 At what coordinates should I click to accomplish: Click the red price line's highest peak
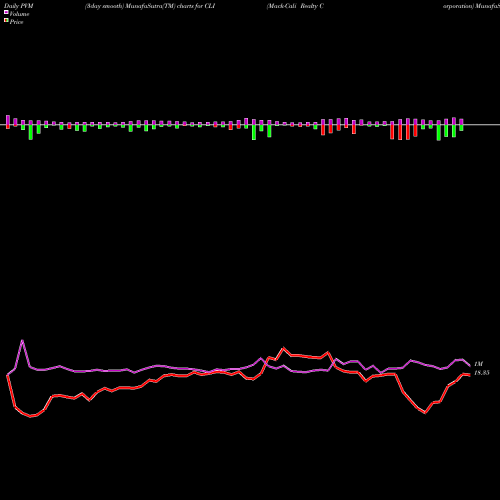point(284,348)
